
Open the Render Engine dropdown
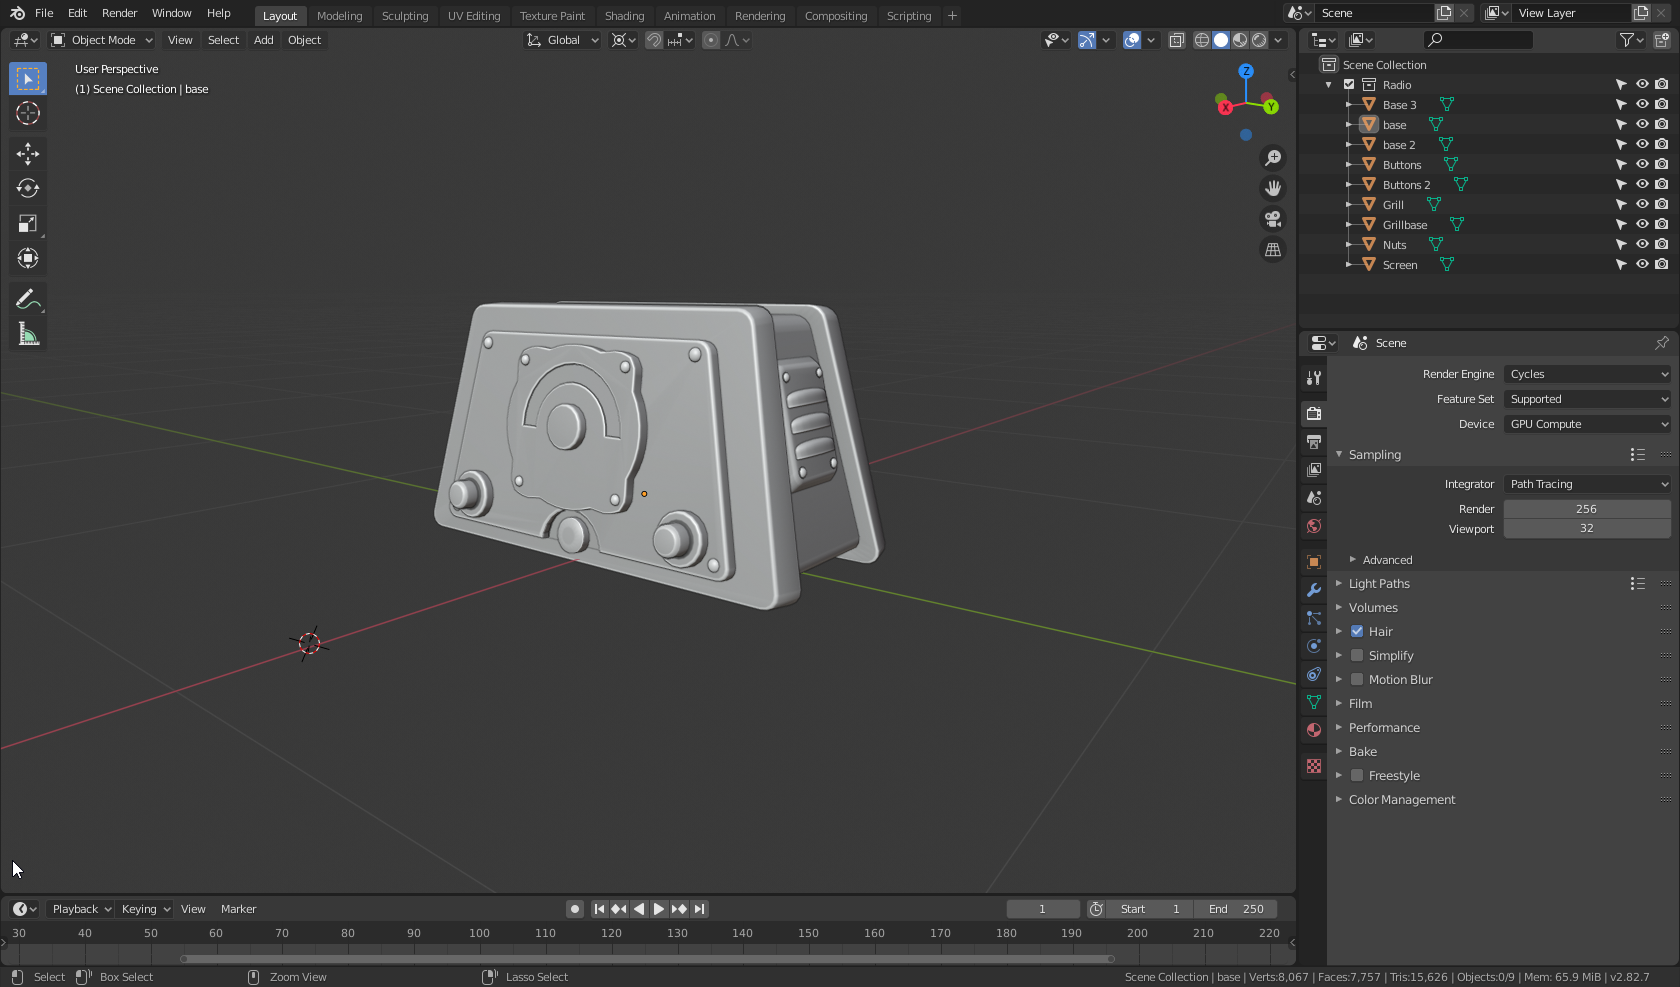(1587, 374)
